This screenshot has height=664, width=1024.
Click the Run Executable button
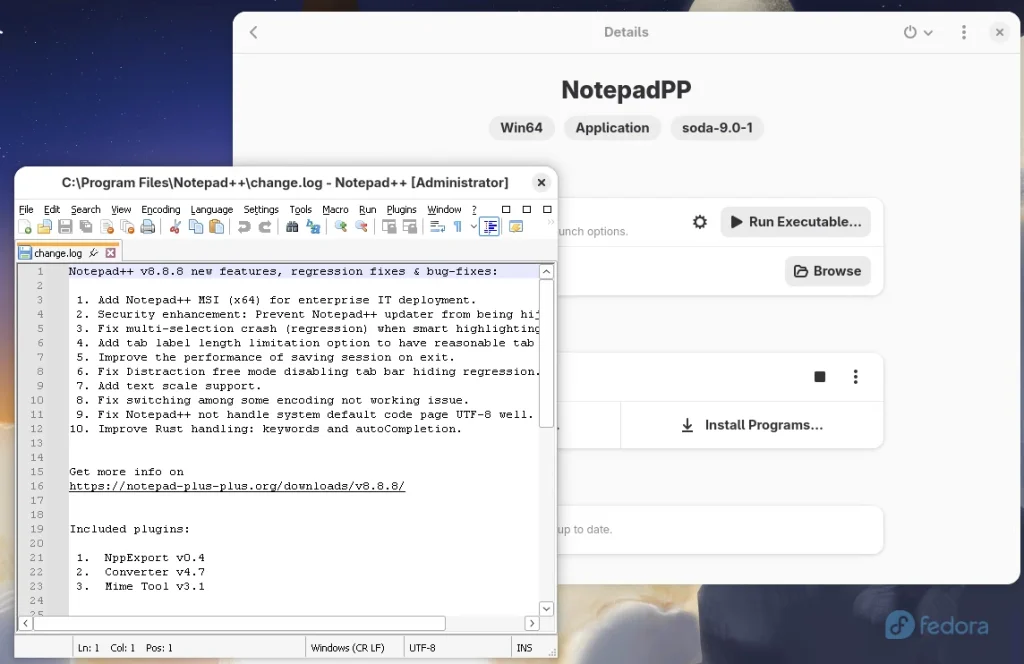click(x=795, y=222)
